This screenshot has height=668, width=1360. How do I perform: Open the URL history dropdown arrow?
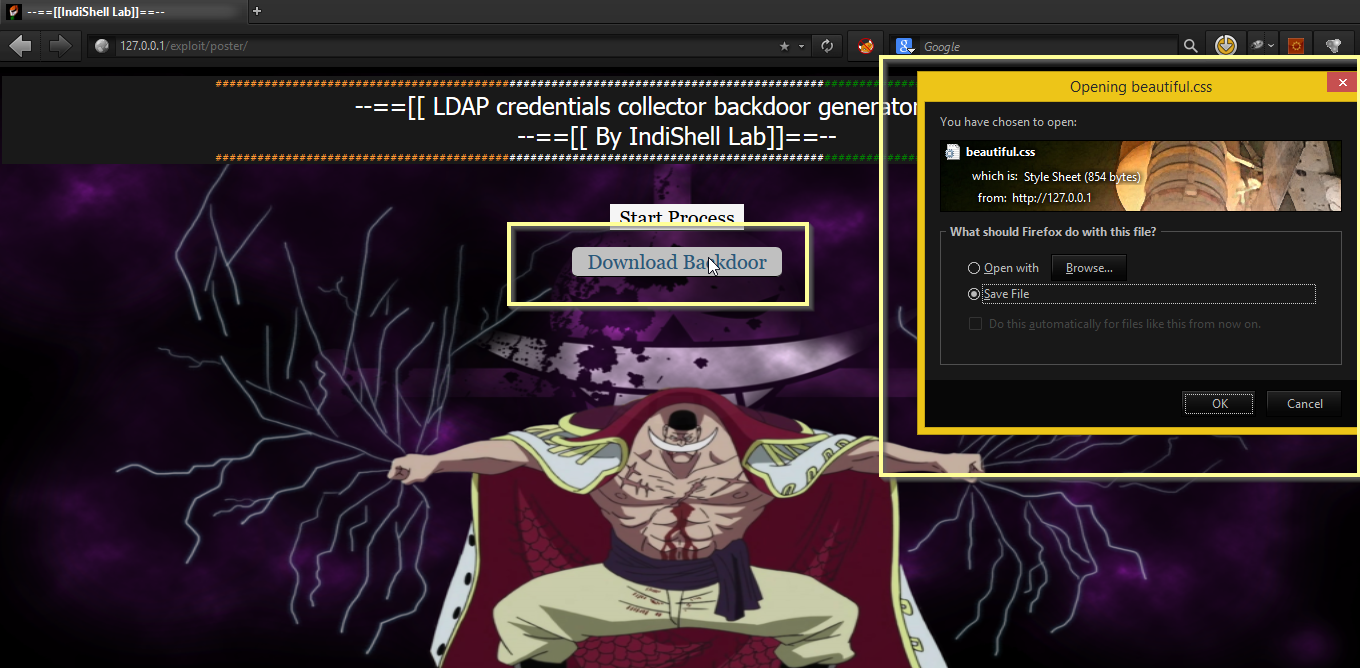point(801,46)
